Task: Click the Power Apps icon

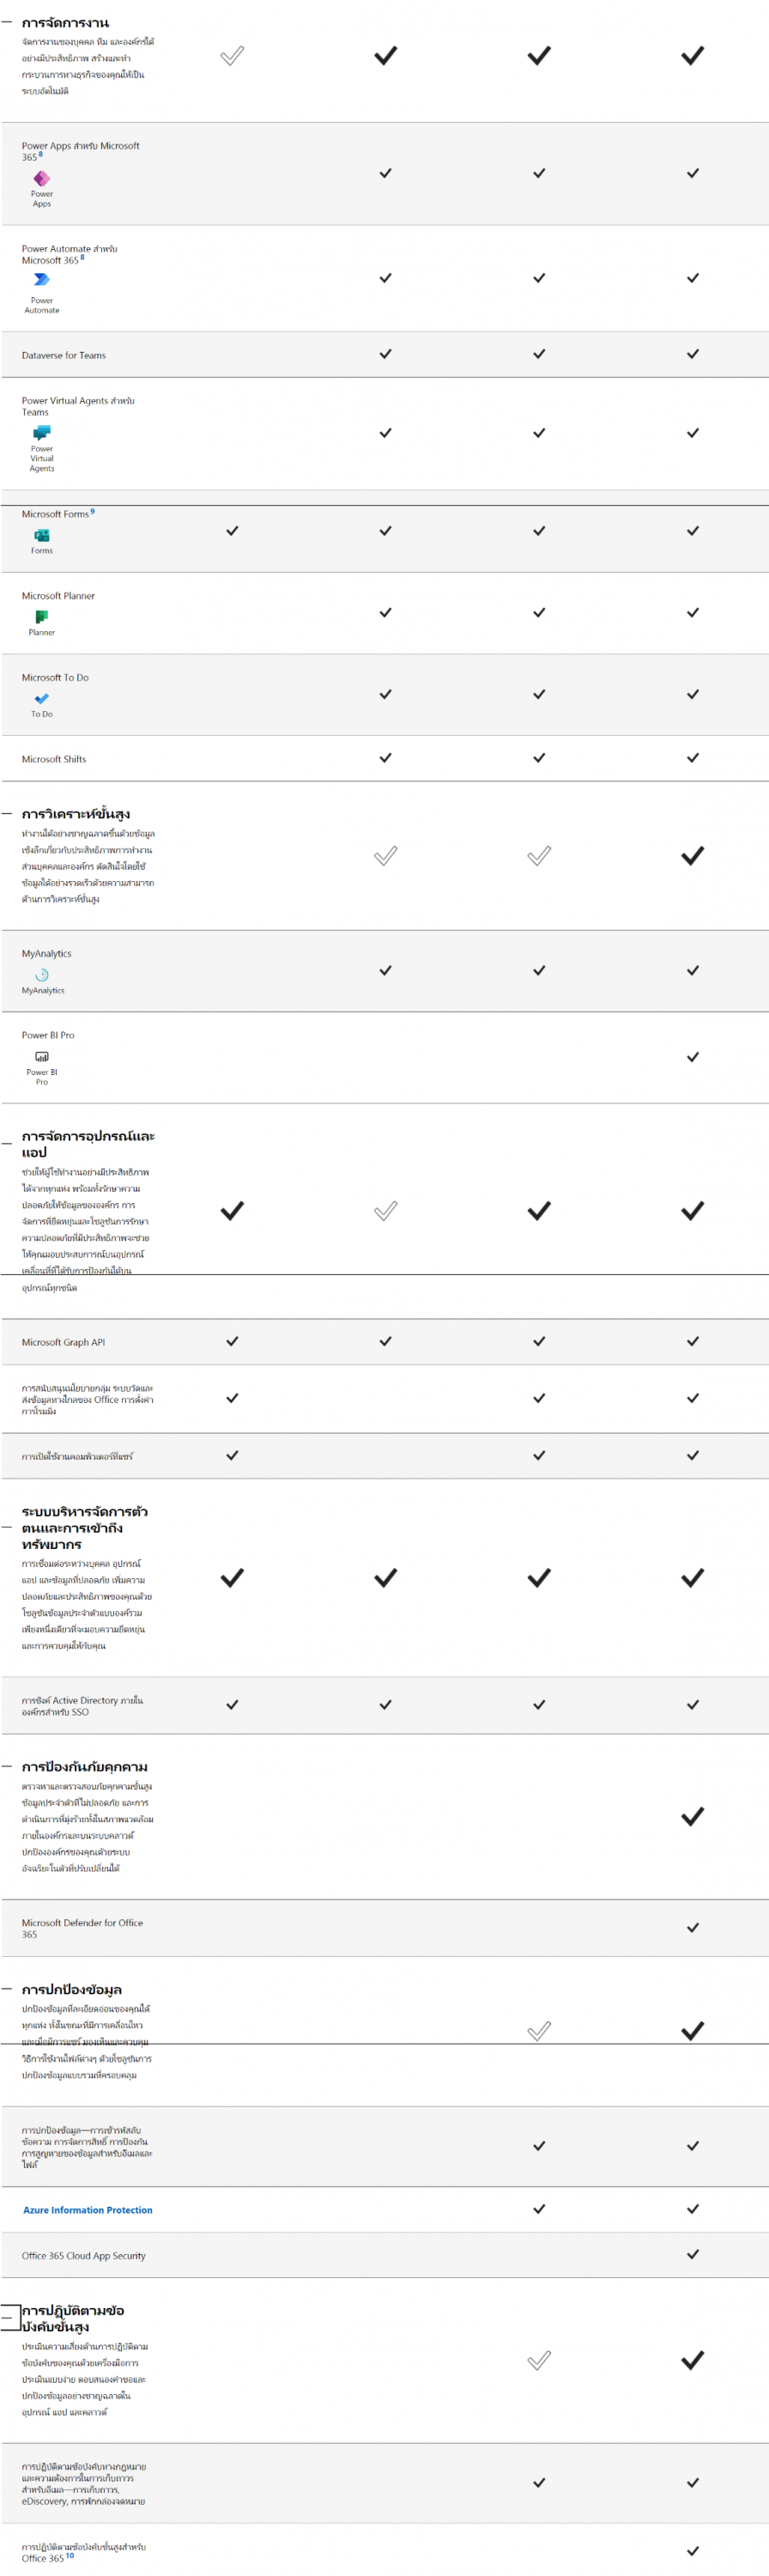Action: [41, 178]
